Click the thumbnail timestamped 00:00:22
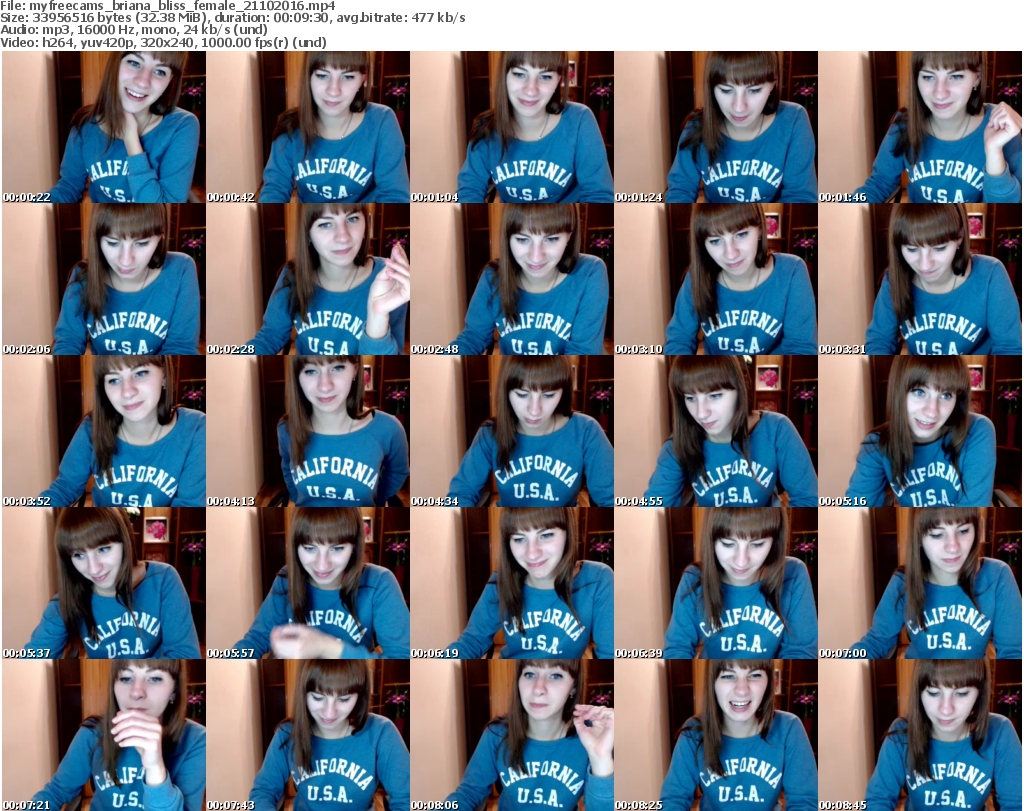 click(x=103, y=127)
